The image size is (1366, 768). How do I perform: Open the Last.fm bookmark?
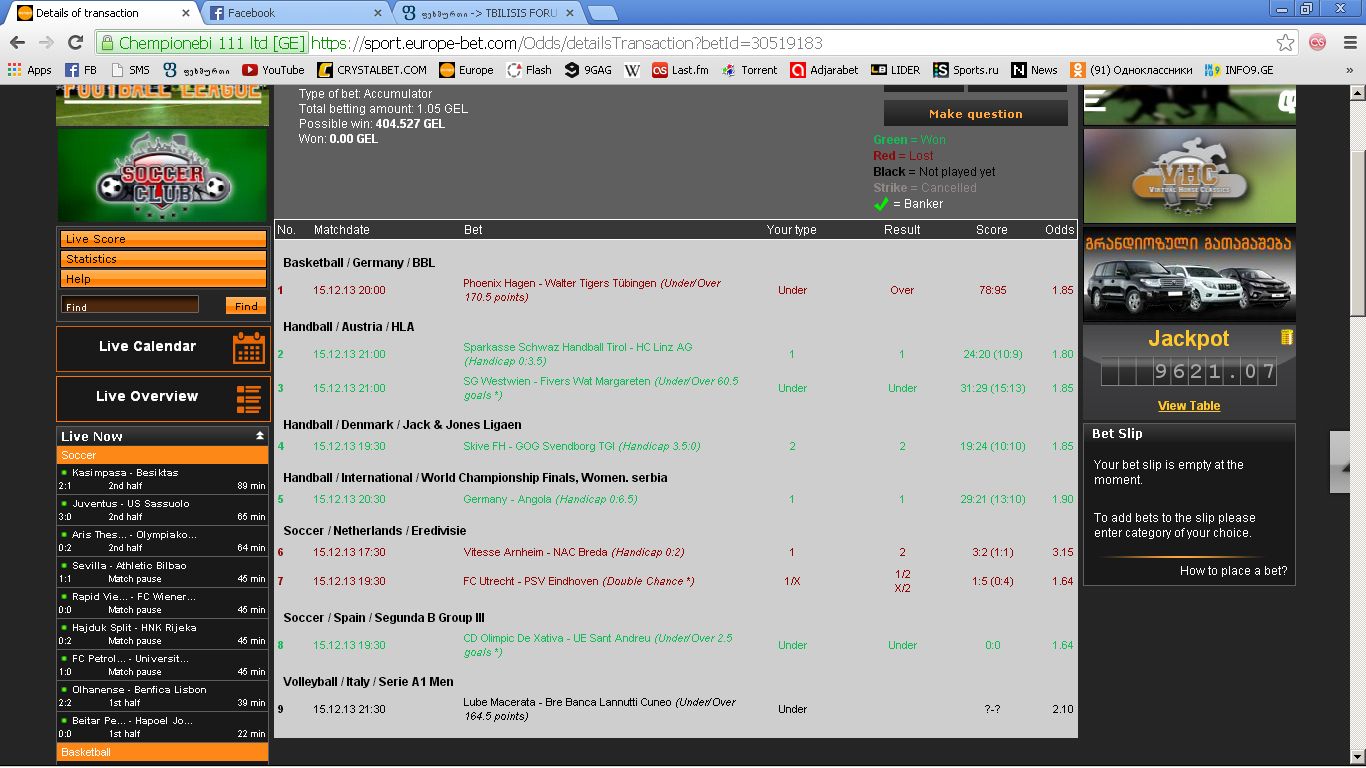[x=680, y=70]
